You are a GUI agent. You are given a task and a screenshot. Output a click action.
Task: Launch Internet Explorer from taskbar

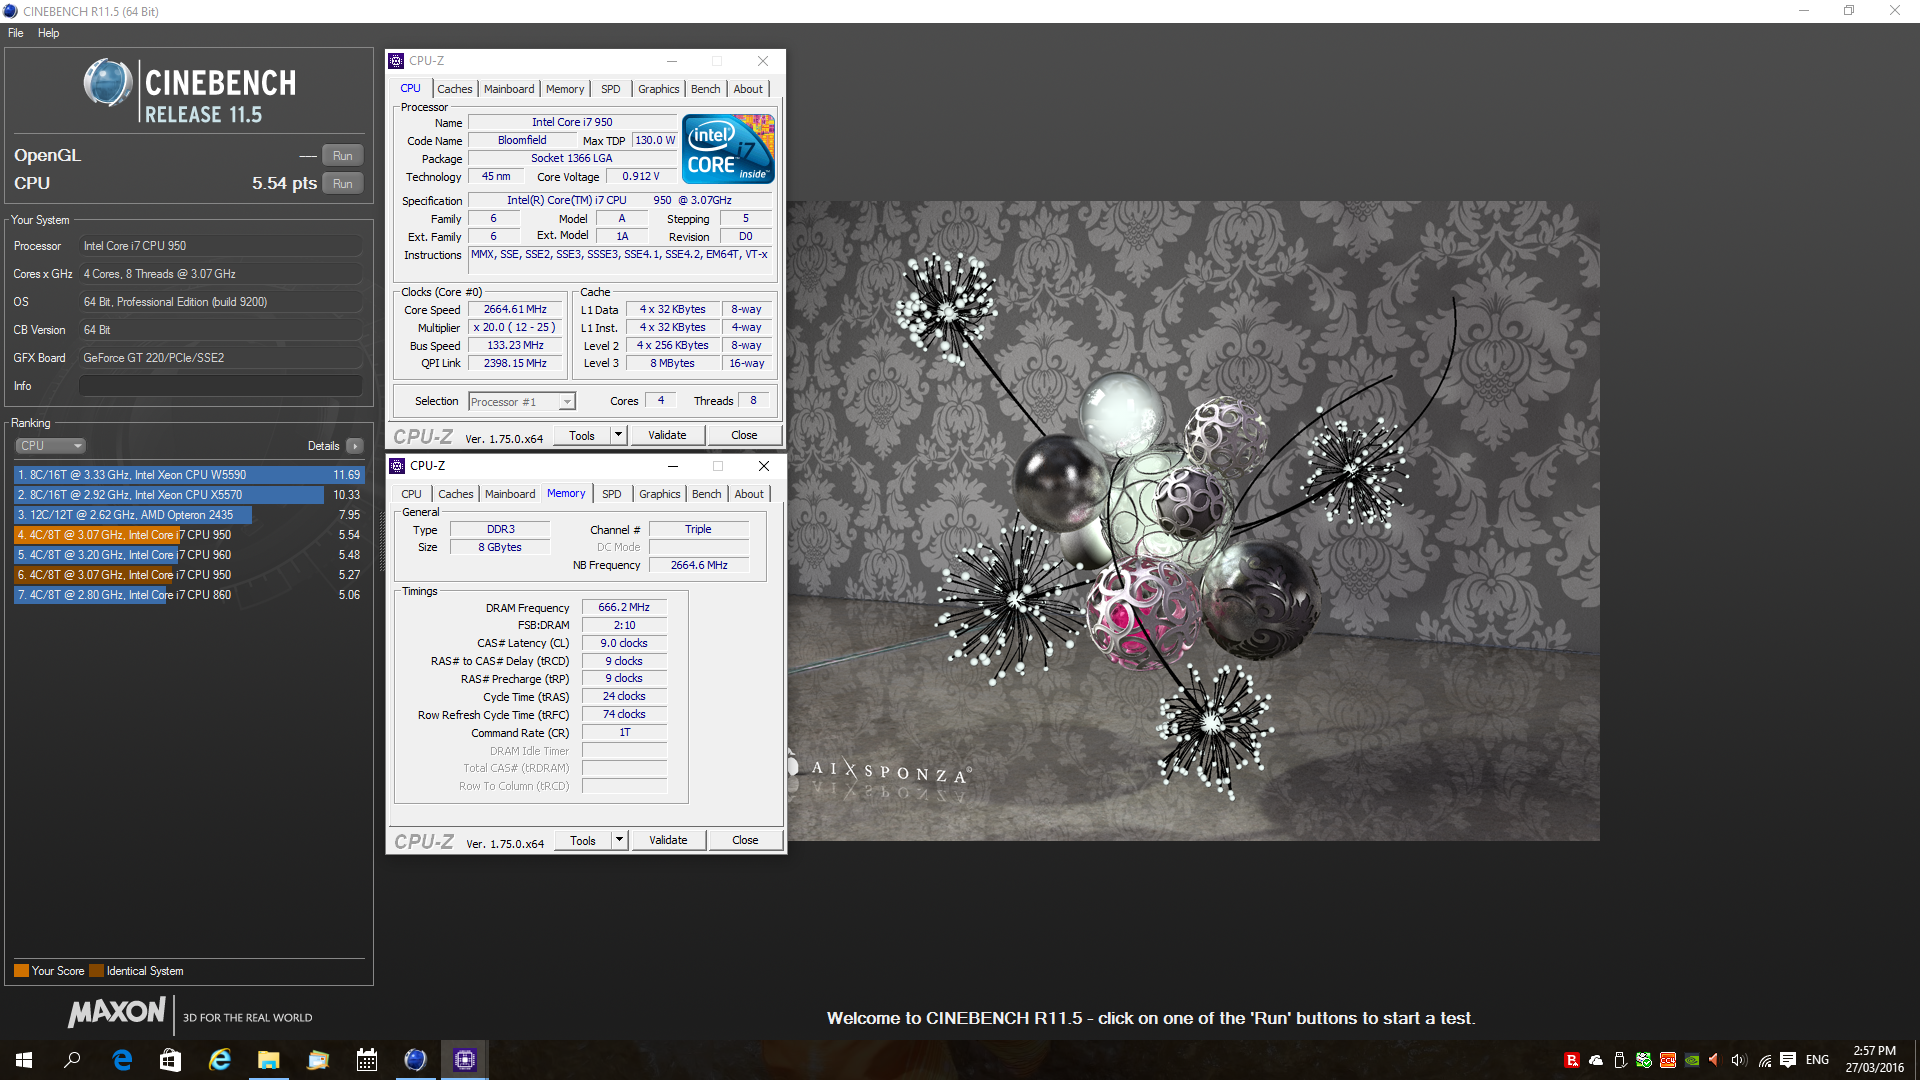coord(219,1060)
